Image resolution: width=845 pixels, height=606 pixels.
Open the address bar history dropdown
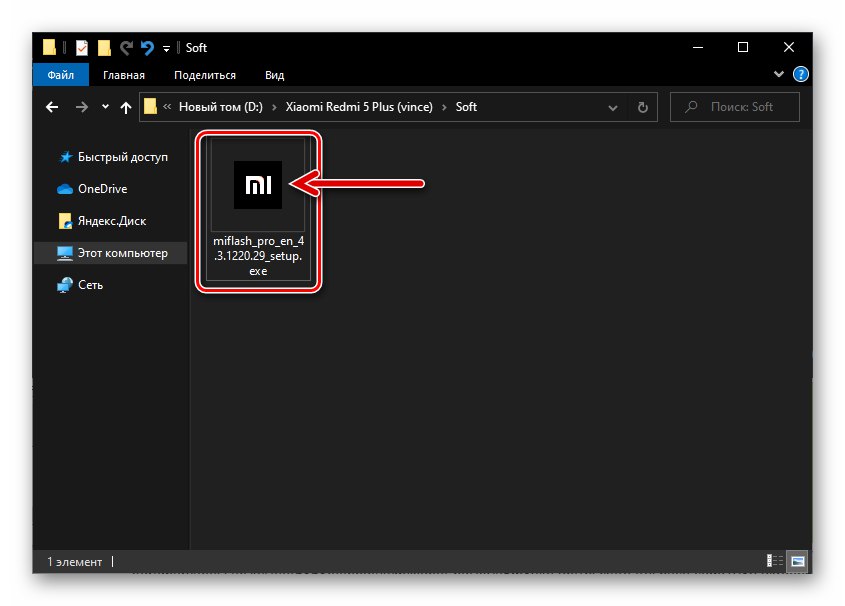click(613, 107)
